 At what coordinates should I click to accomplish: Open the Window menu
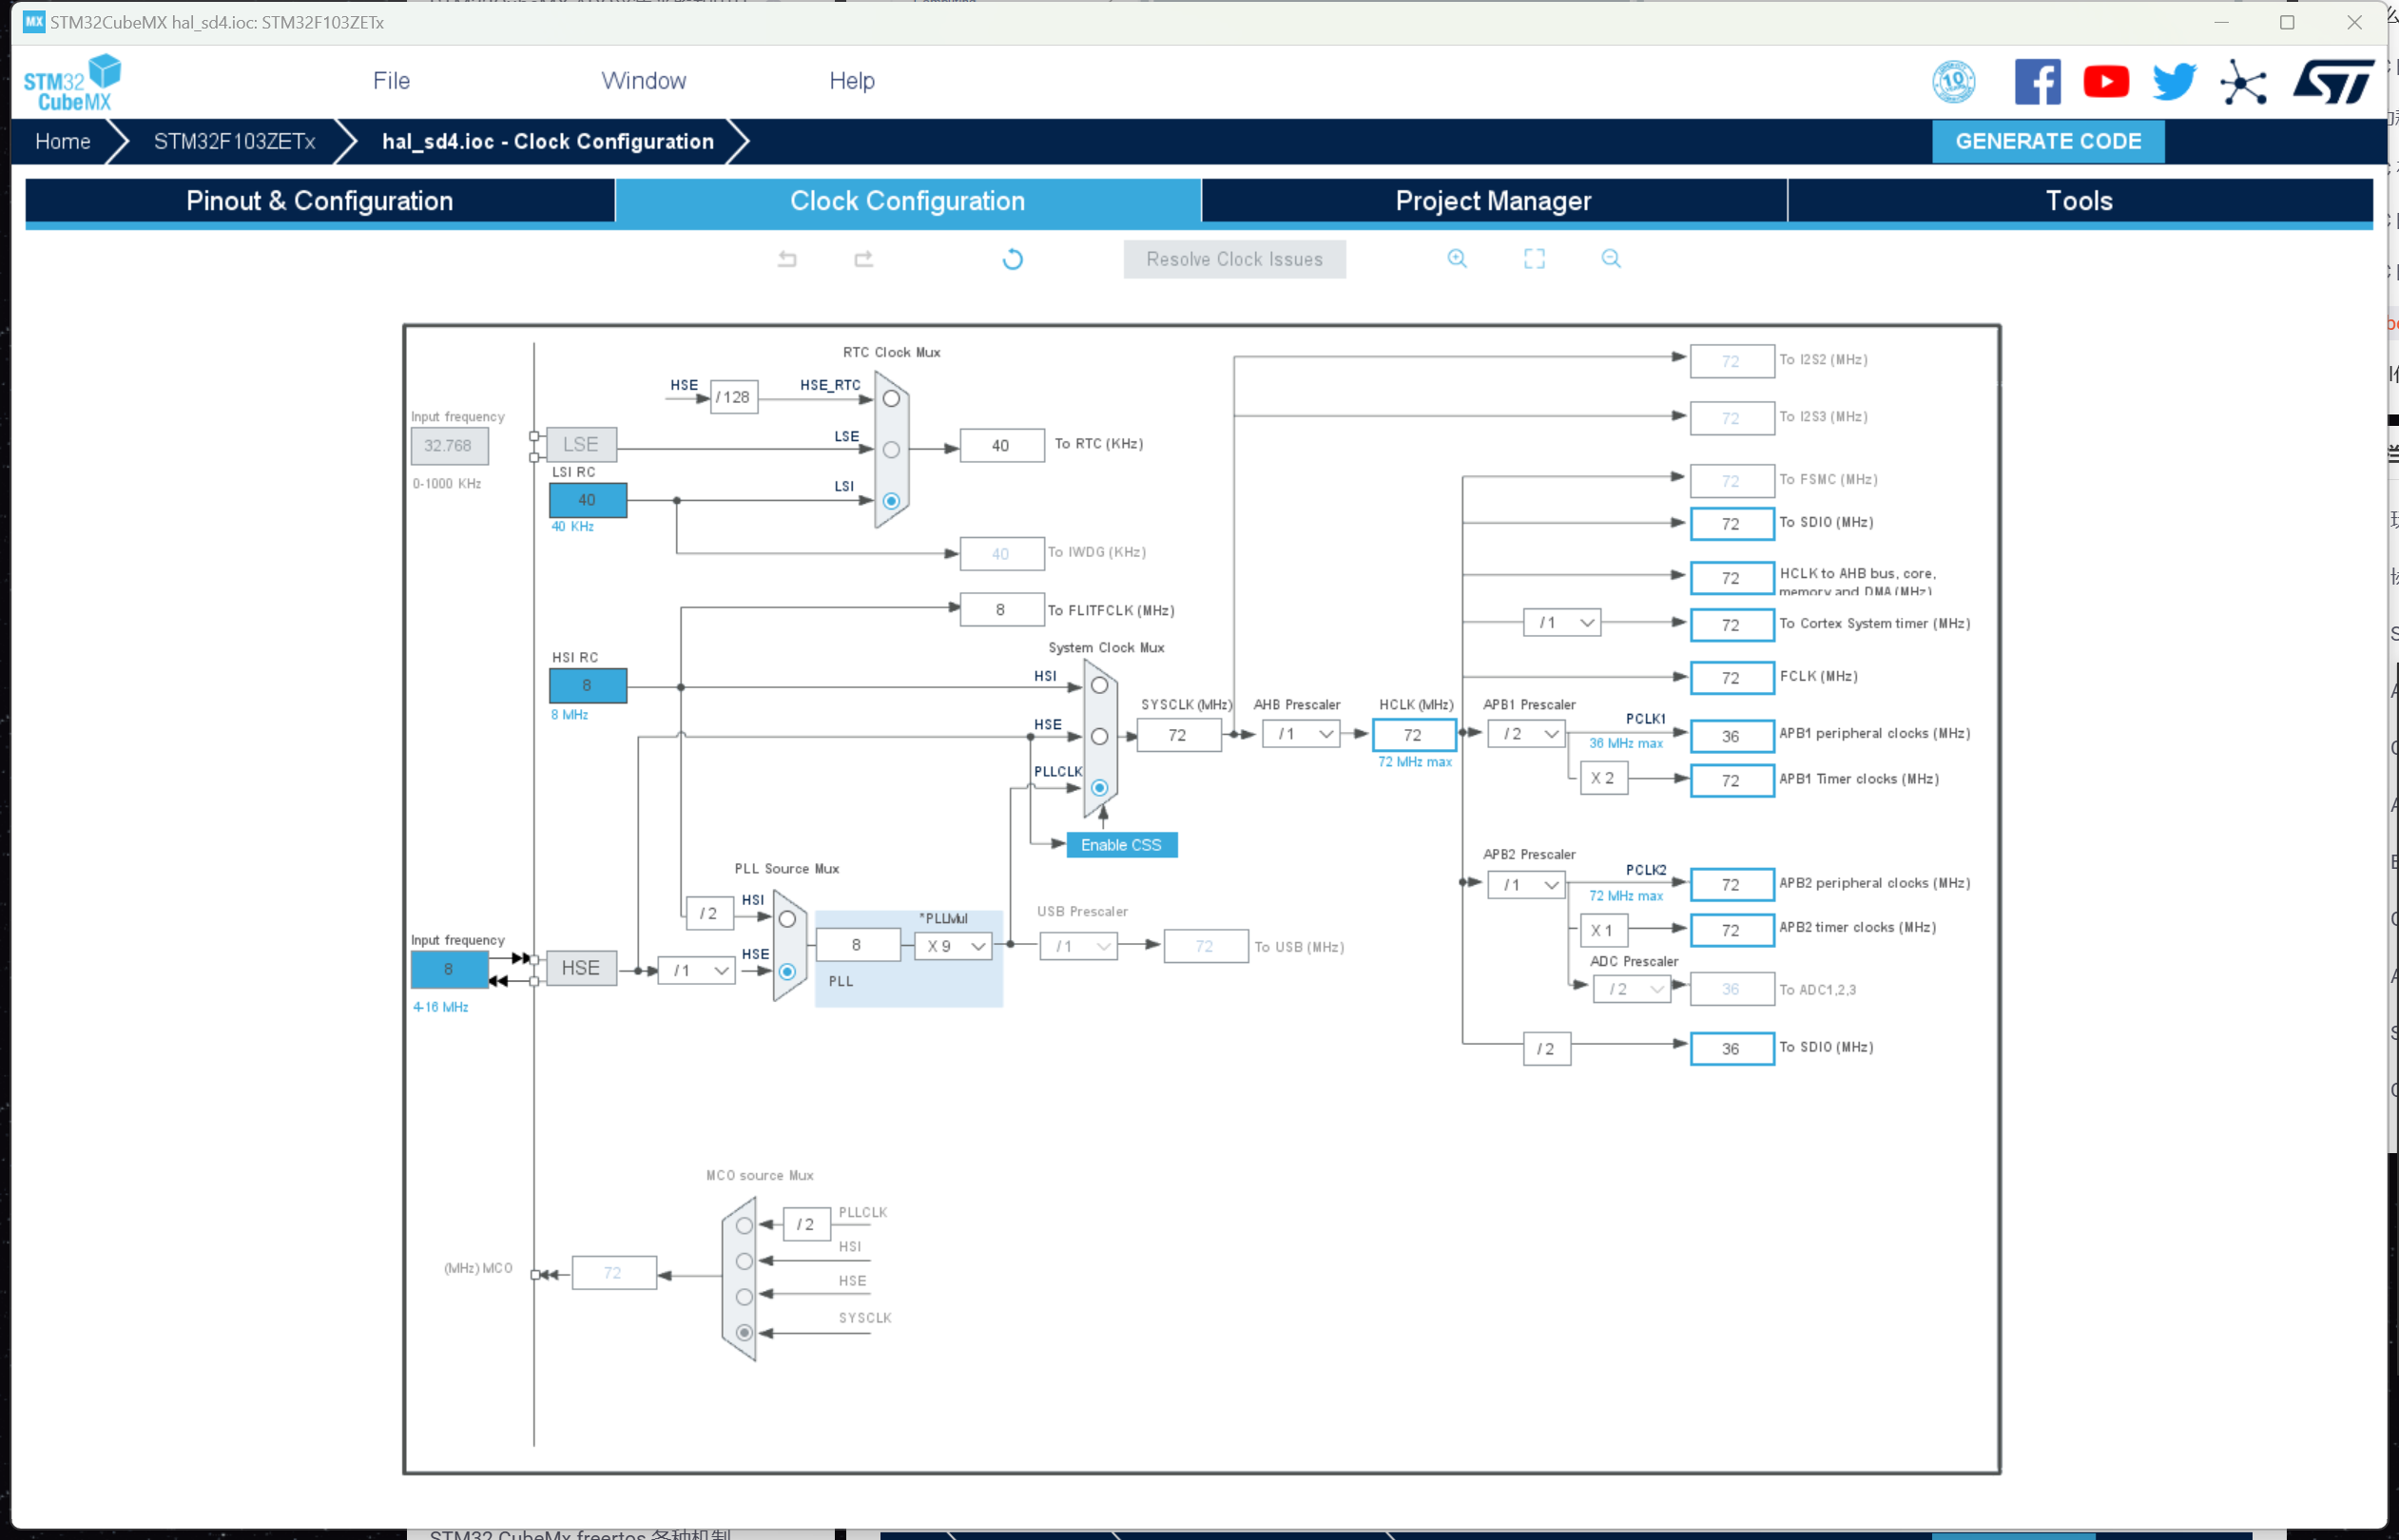[x=643, y=81]
